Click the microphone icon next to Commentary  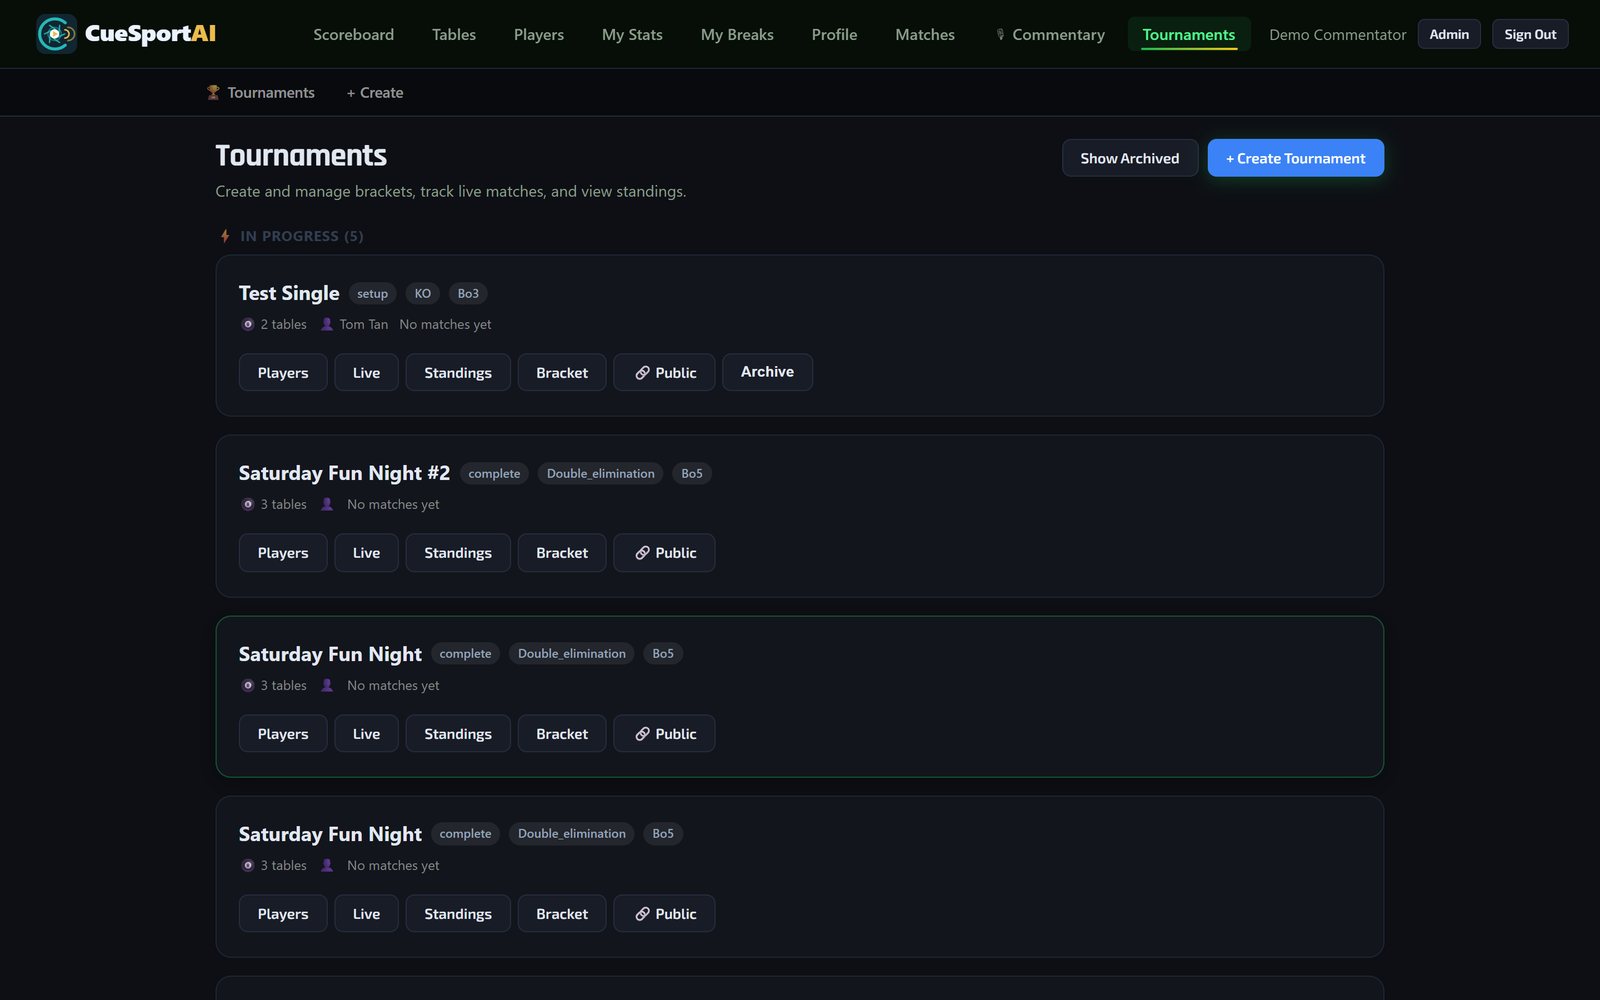click(1000, 34)
